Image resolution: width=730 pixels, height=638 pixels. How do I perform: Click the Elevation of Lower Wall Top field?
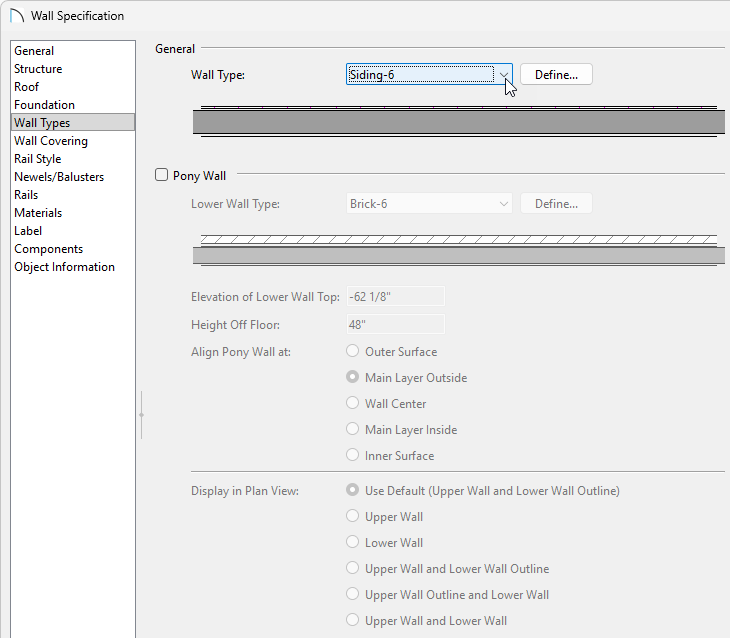pos(396,297)
